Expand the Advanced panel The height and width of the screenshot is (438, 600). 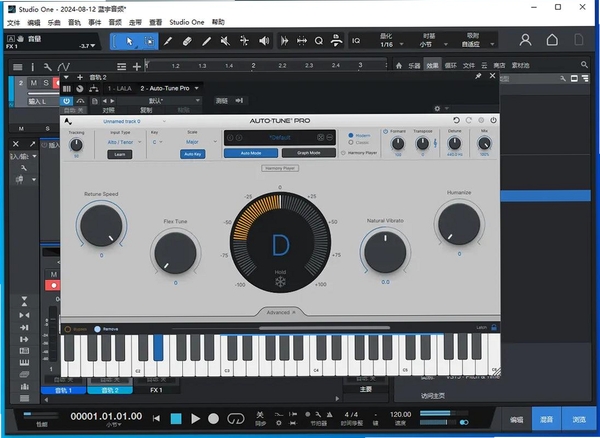click(x=281, y=312)
